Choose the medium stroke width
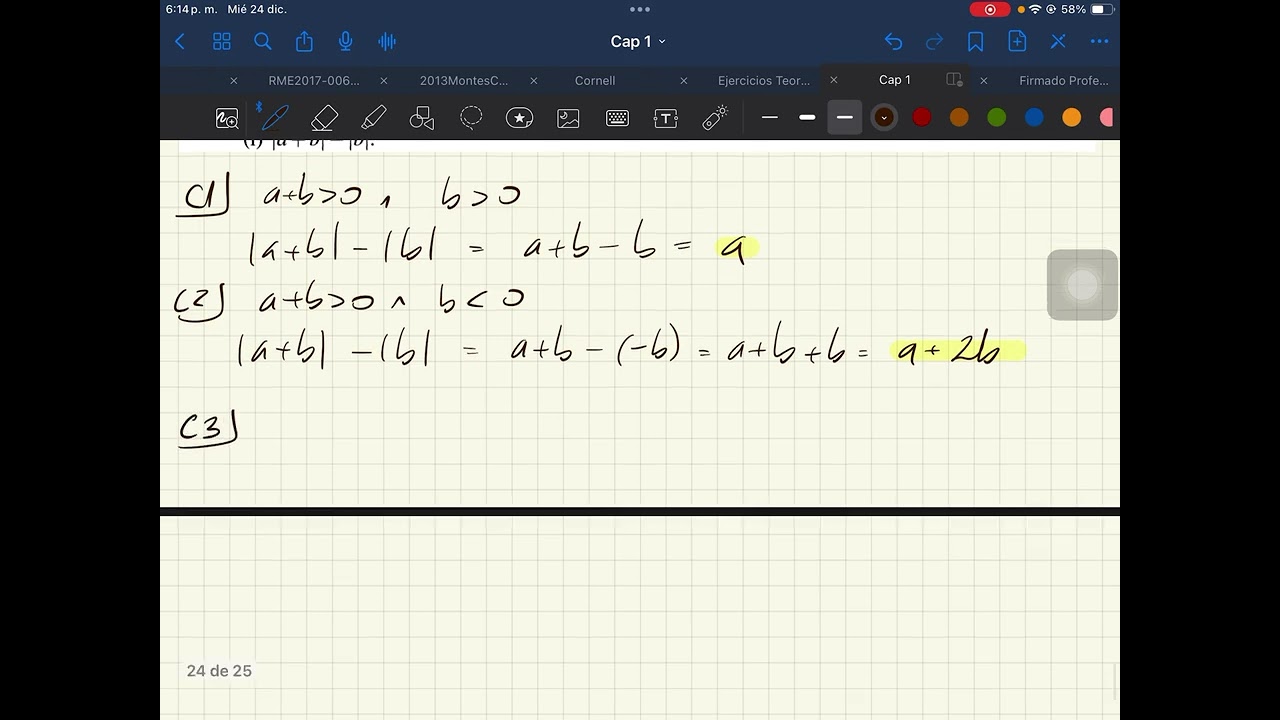The width and height of the screenshot is (1280, 720). point(807,118)
